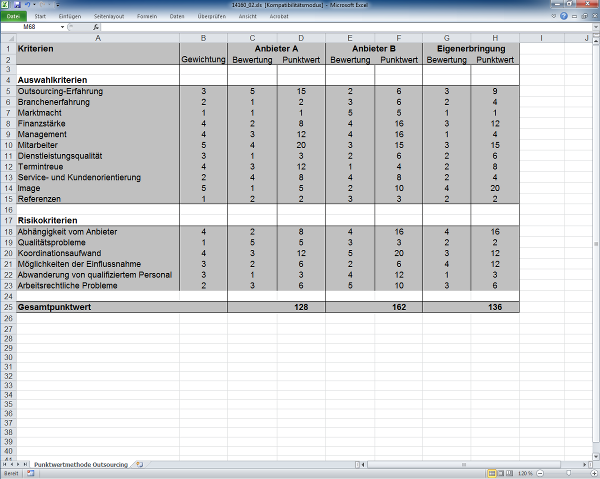Click the insert new worksheet icon
The height and width of the screenshot is (479, 600).
coord(139,465)
